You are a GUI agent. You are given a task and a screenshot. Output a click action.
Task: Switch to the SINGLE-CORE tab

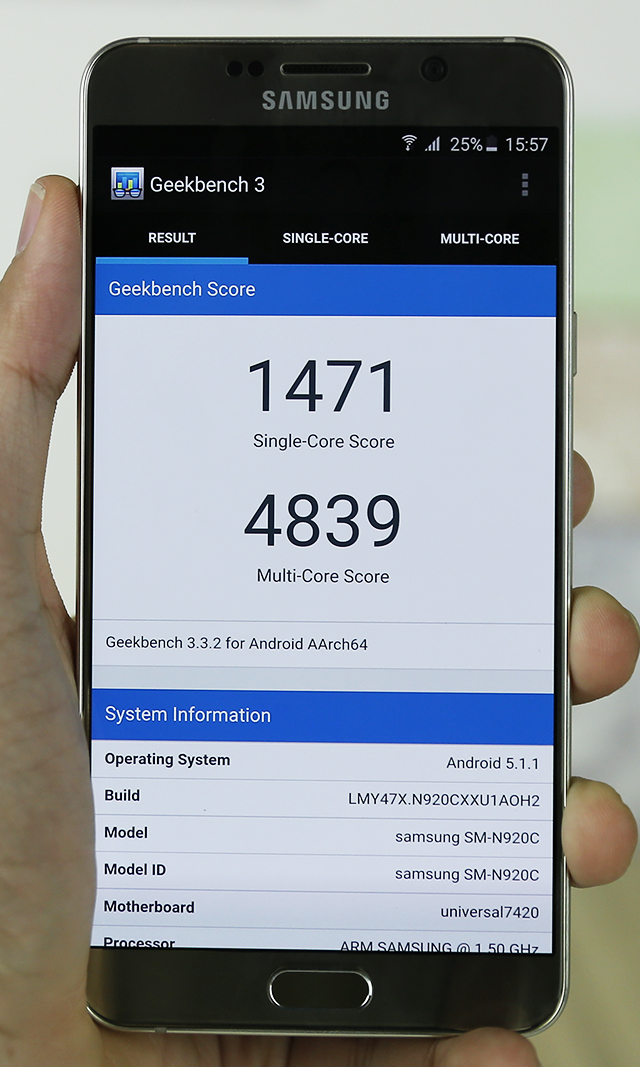click(x=325, y=238)
